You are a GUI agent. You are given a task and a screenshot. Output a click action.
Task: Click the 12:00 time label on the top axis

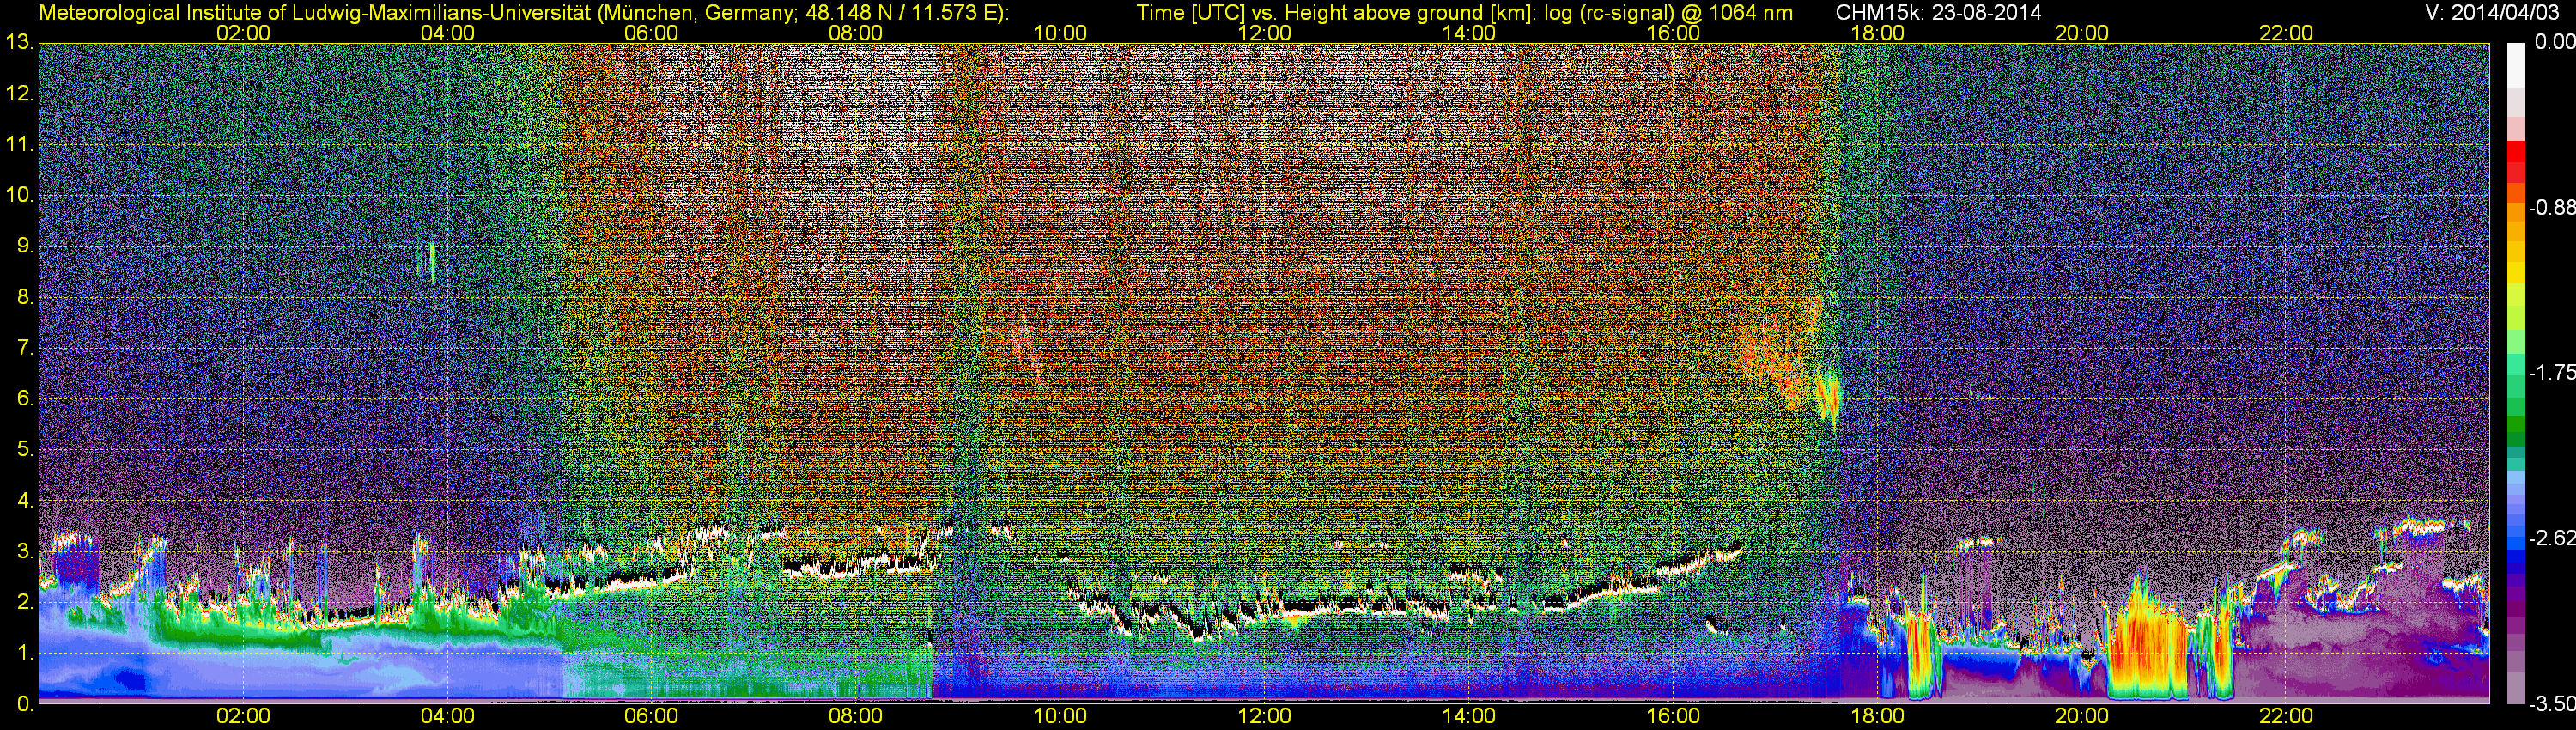coord(1264,33)
